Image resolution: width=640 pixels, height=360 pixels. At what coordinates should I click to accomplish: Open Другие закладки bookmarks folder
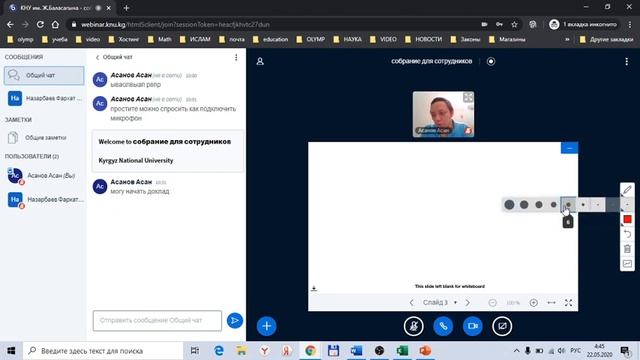(x=607, y=40)
